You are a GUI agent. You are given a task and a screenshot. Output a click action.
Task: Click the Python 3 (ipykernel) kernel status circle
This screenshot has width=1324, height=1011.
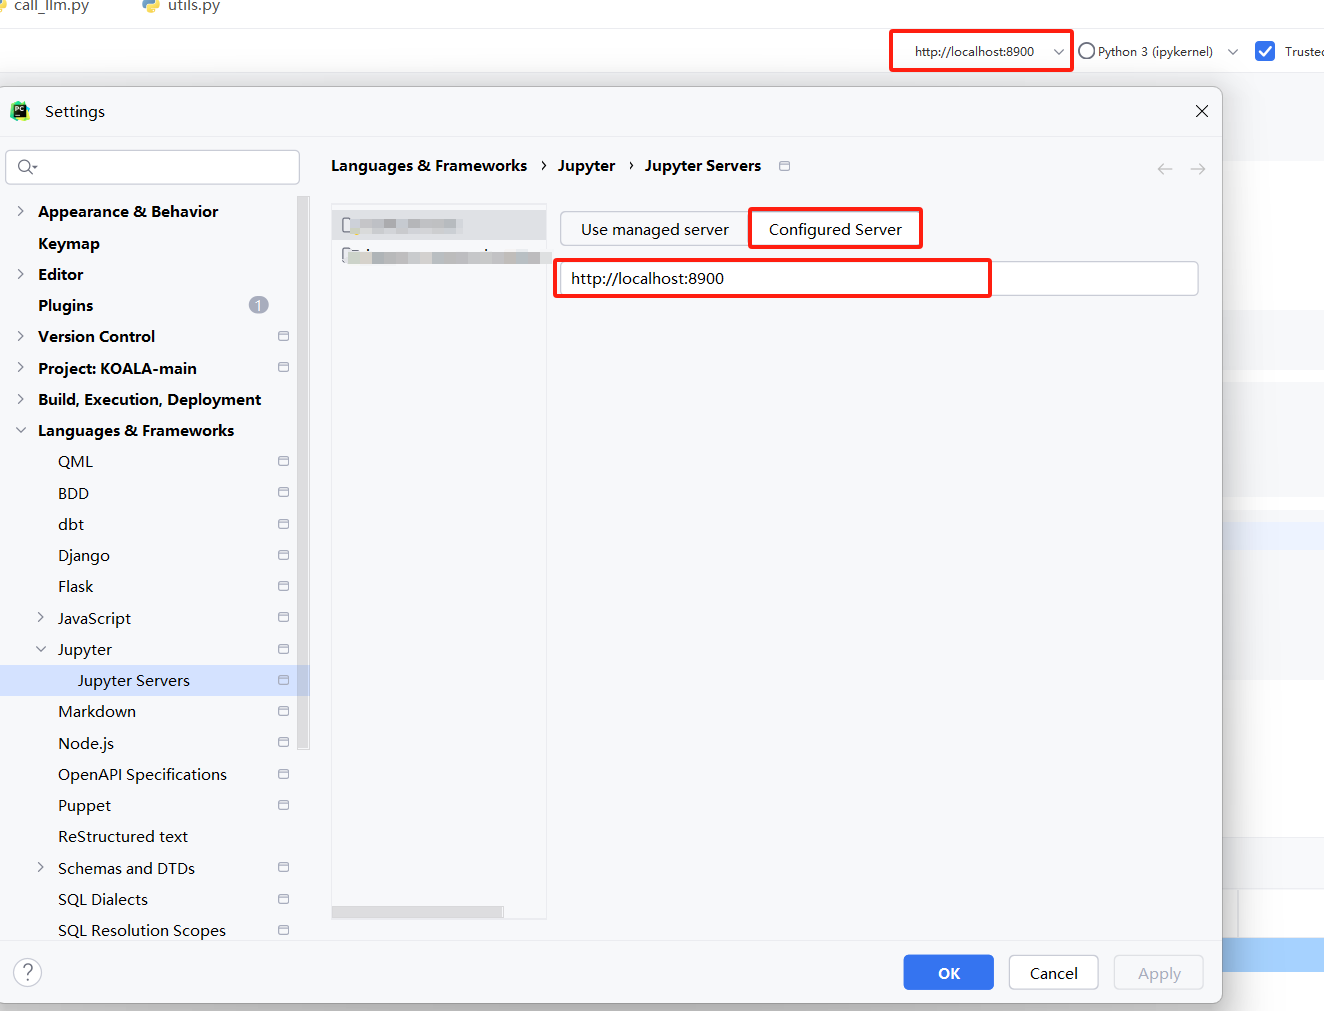(1087, 51)
